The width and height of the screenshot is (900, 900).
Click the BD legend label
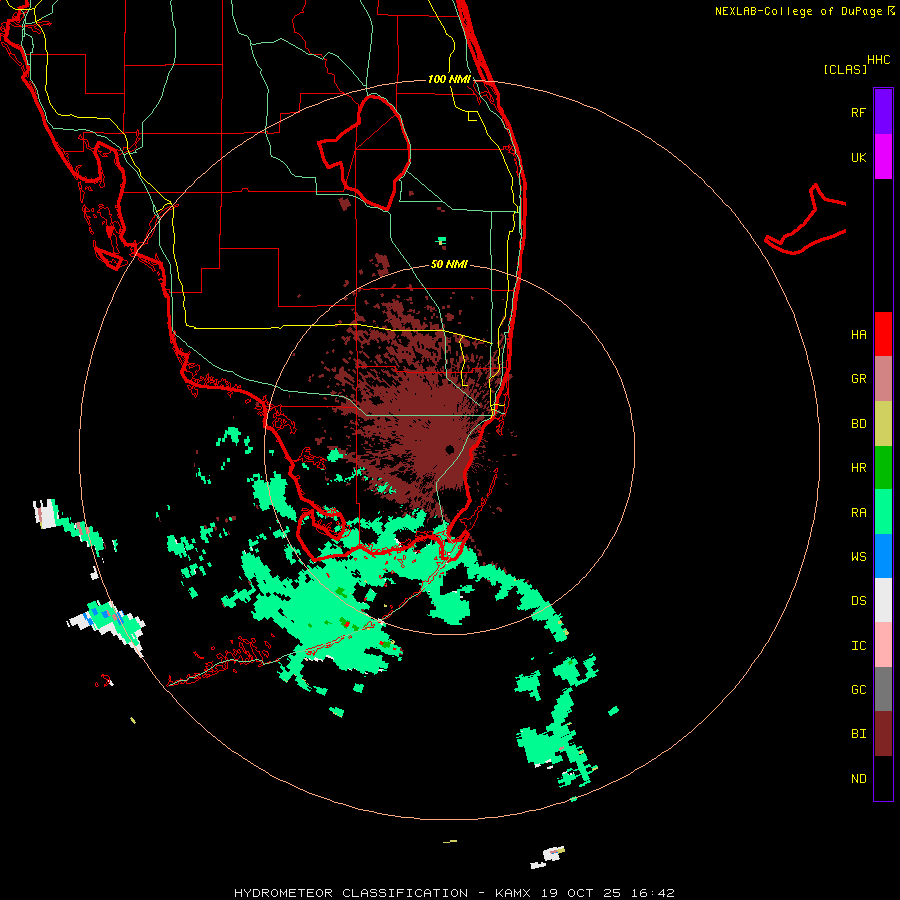(x=858, y=424)
